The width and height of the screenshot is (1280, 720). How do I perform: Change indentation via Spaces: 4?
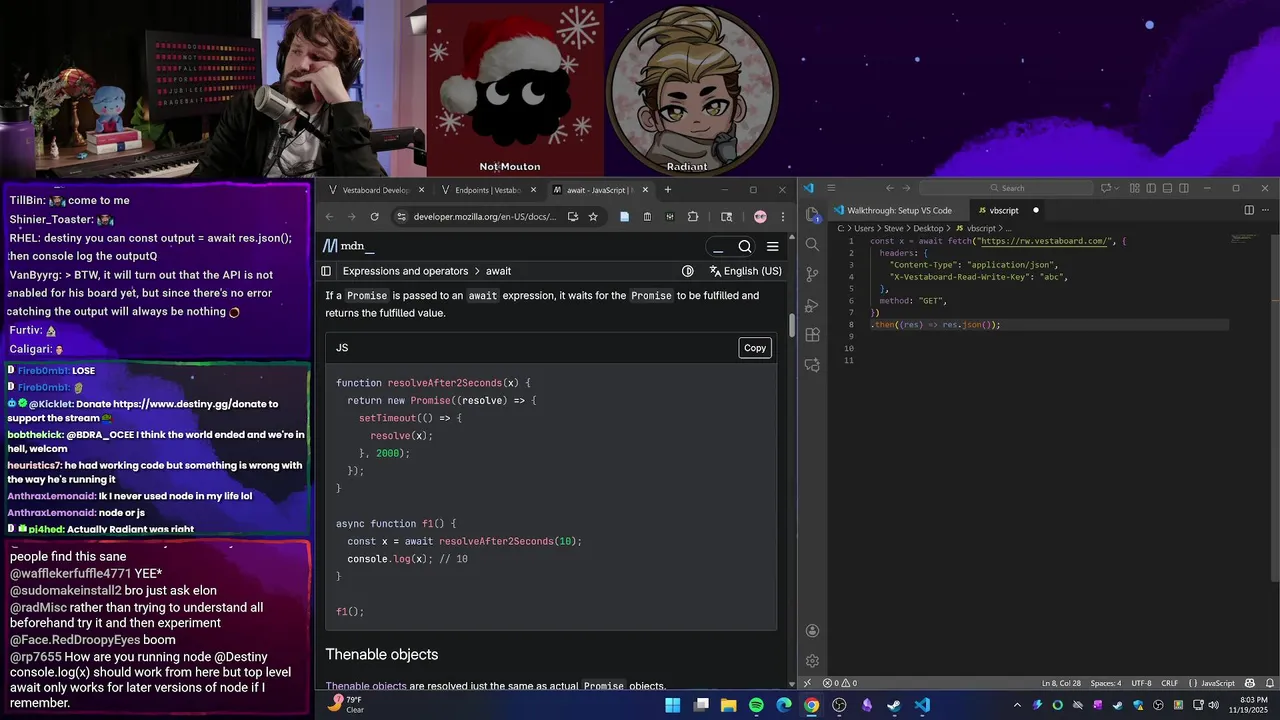click(x=1105, y=683)
